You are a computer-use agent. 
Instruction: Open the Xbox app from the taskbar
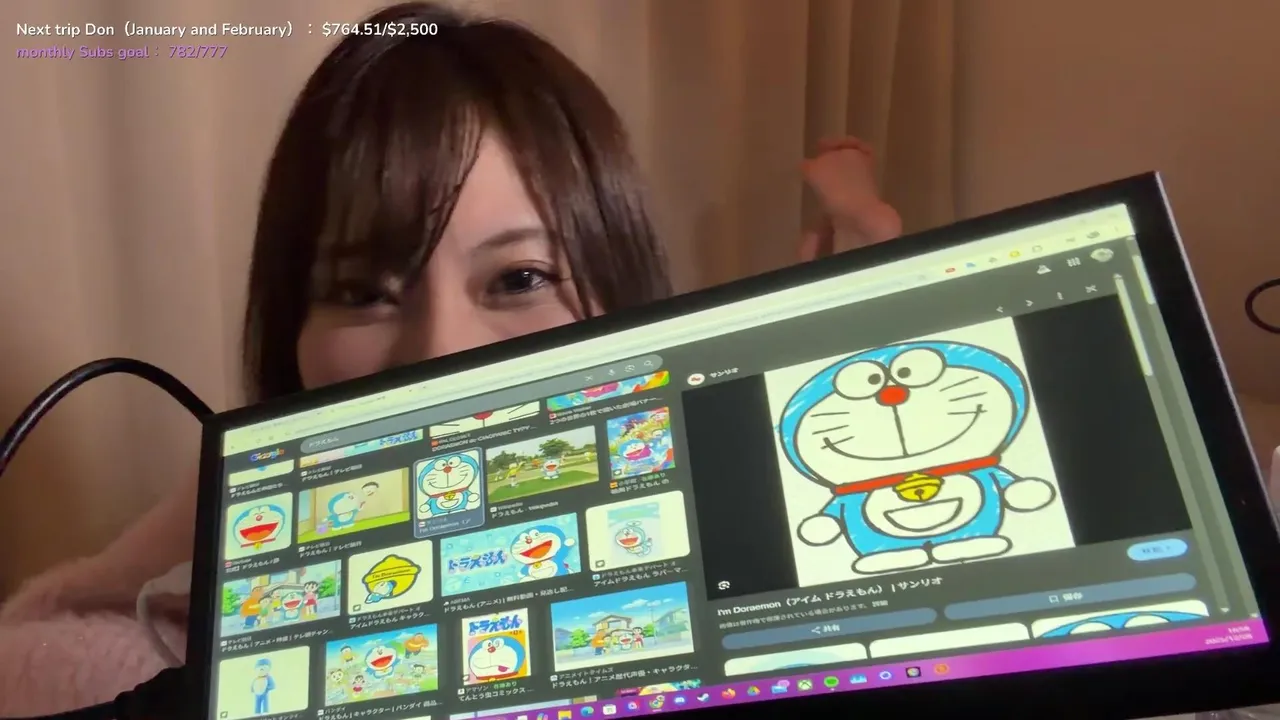coord(806,685)
